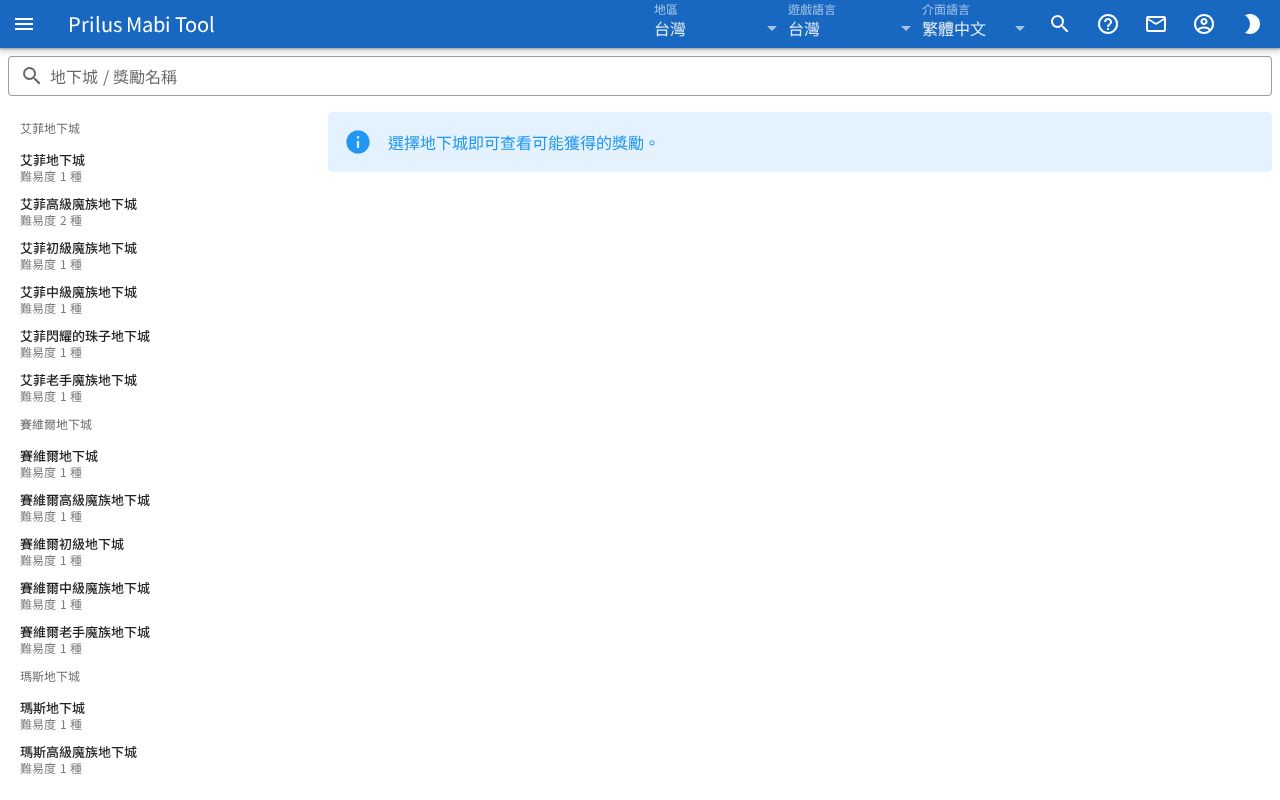
Task: Open the help question mark icon
Action: point(1108,24)
